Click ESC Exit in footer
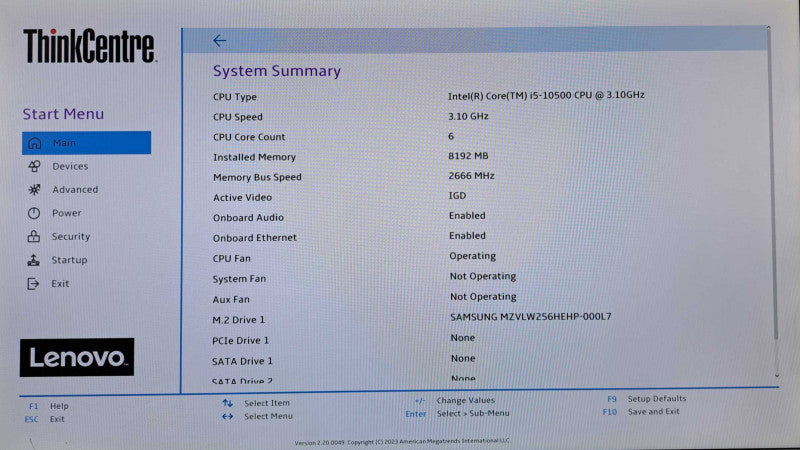Screen dimensions: 800x450 [x=45, y=419]
